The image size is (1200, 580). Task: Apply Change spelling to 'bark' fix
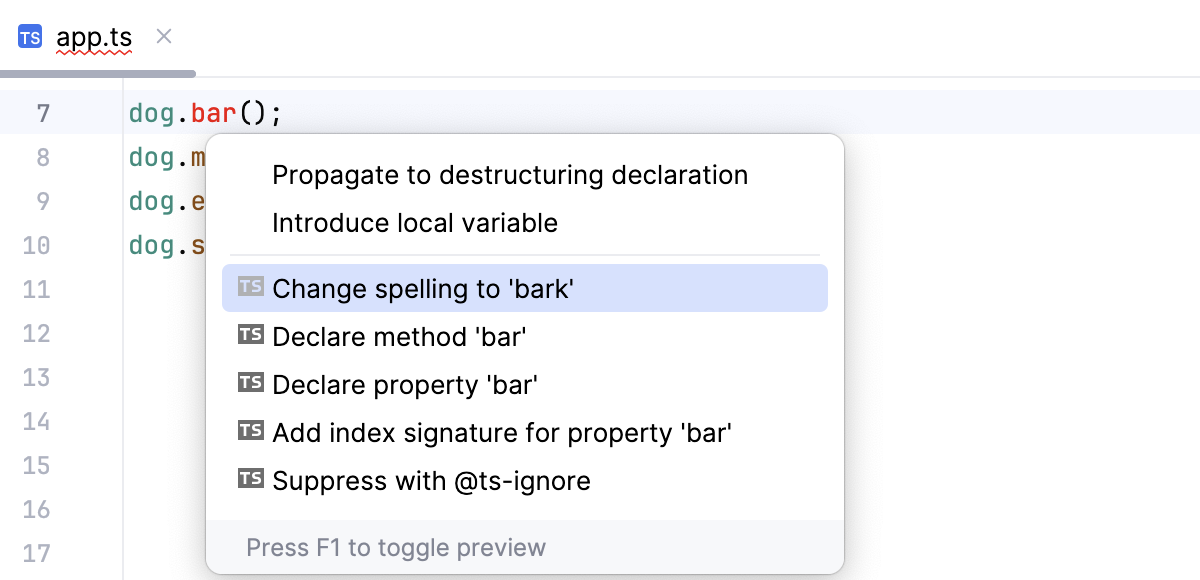pos(423,289)
